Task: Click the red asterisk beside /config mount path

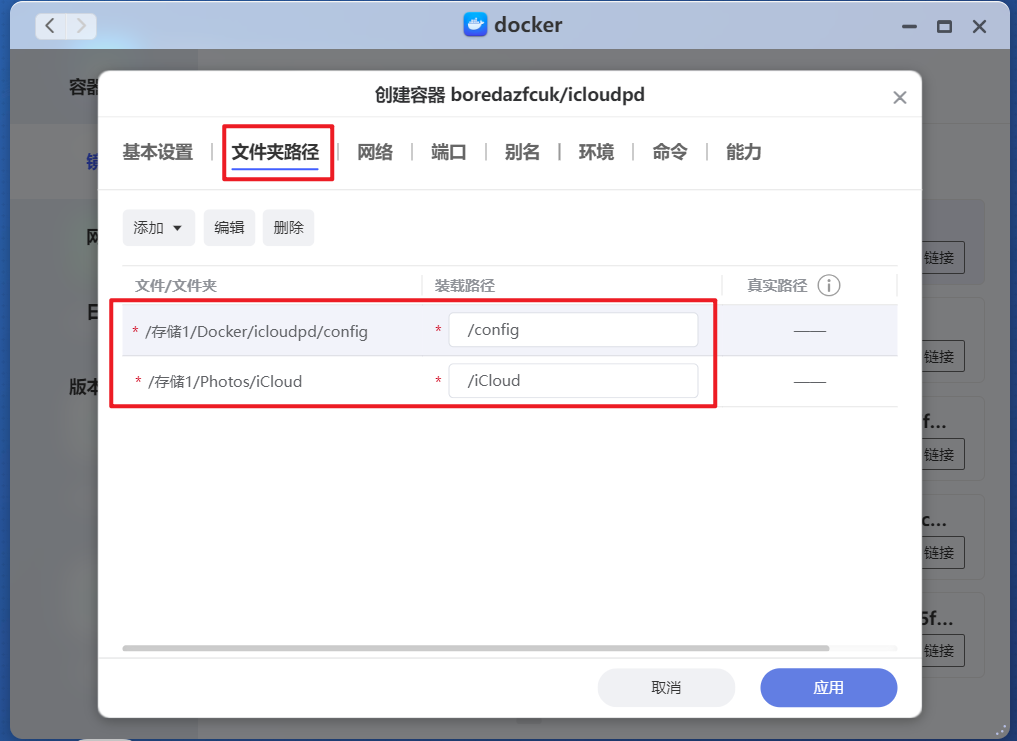Action: (437, 330)
